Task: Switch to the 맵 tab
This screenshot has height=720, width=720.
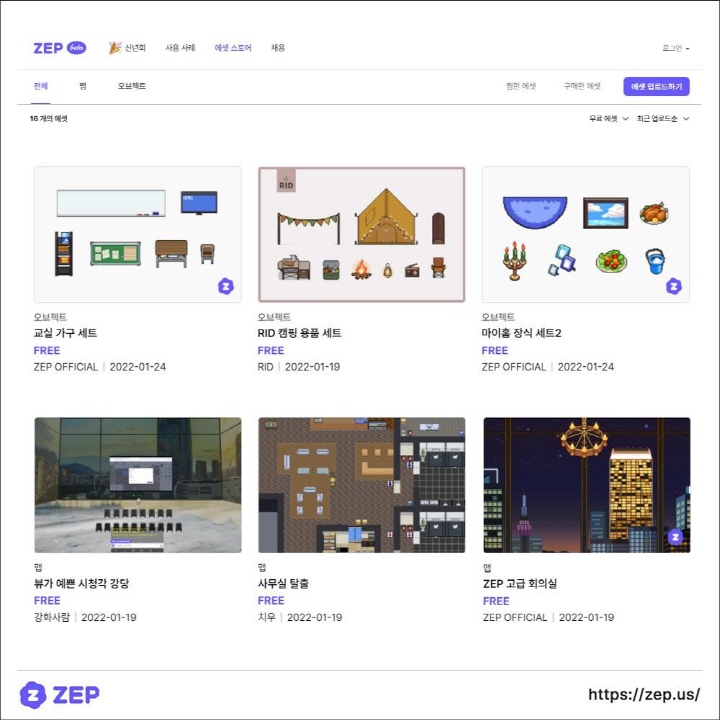Action: (83, 86)
